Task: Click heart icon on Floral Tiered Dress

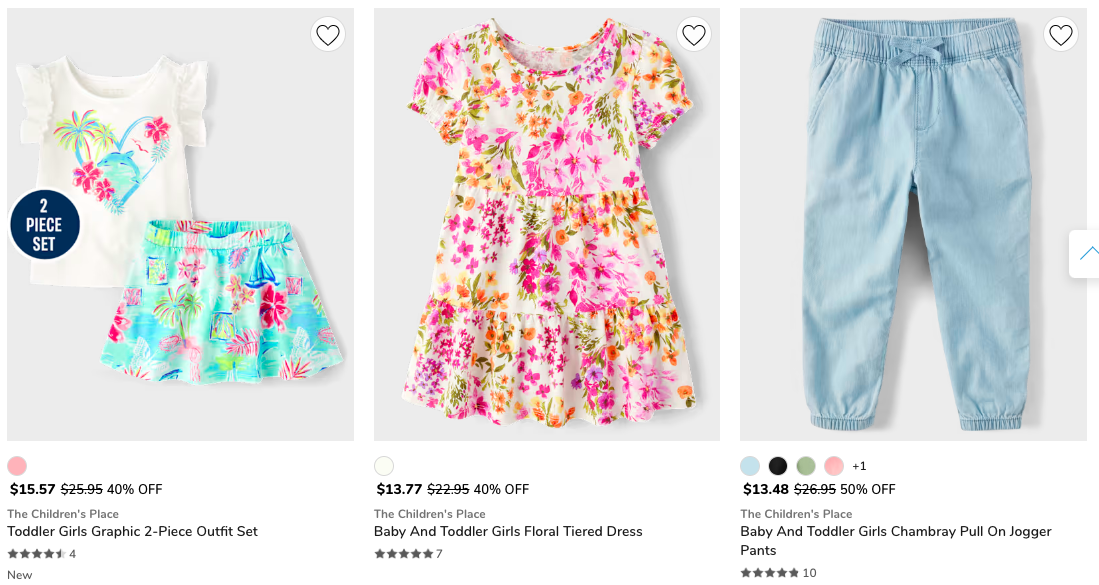Action: (x=694, y=35)
